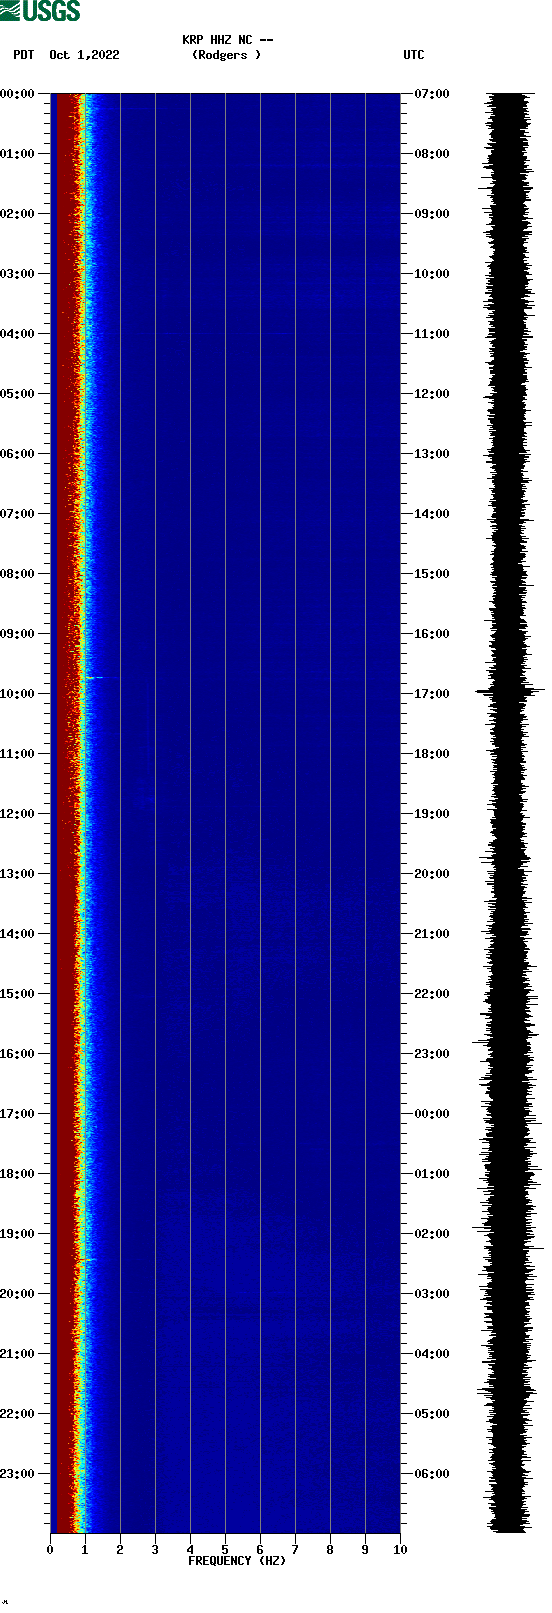Click the 20:00 PDT time label

pyautogui.click(x=18, y=1294)
